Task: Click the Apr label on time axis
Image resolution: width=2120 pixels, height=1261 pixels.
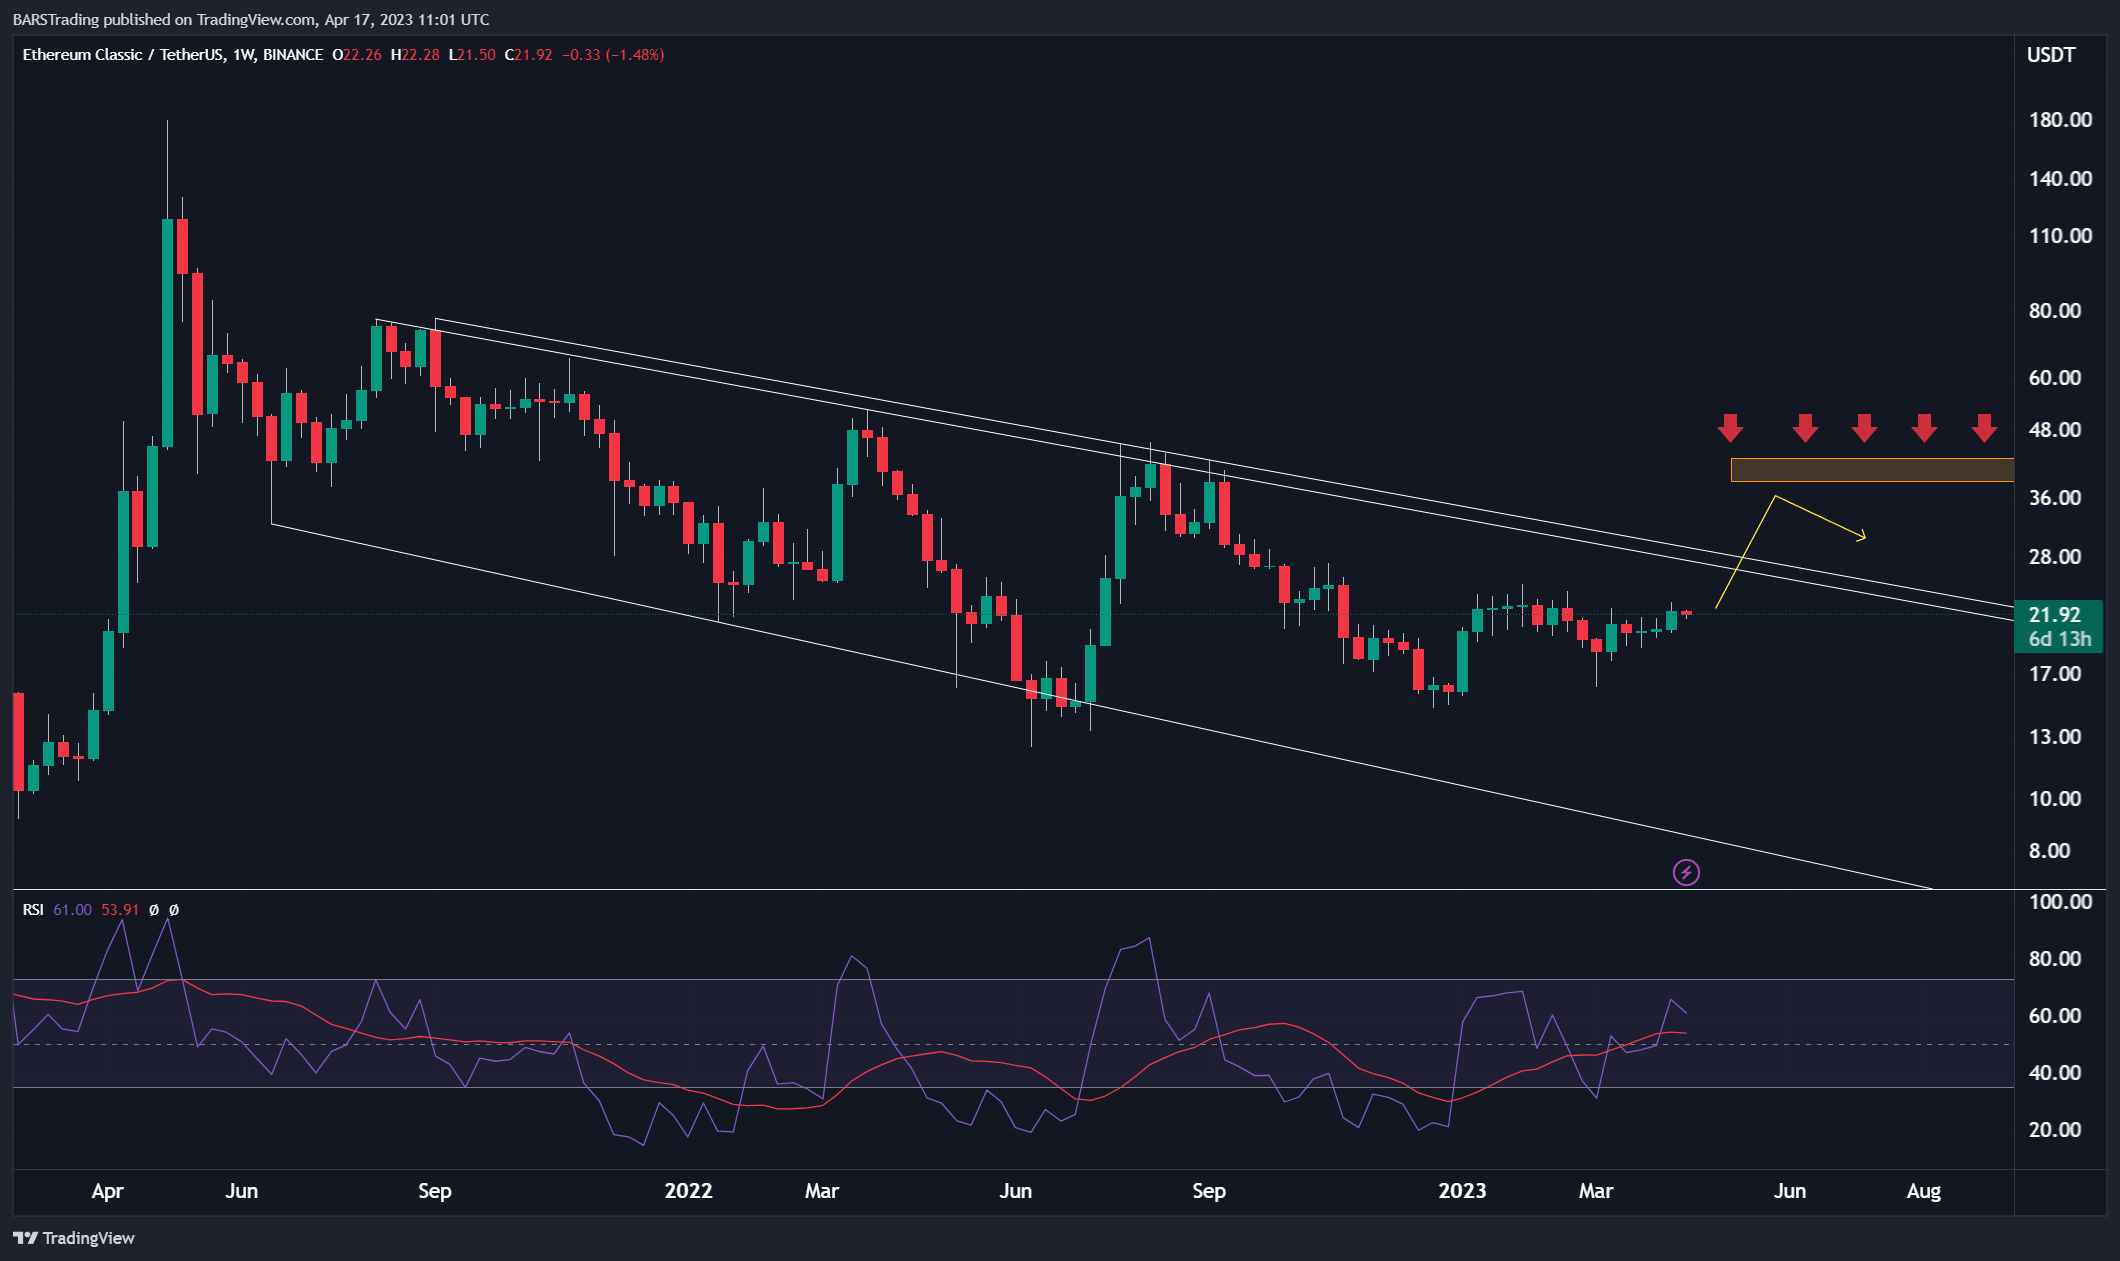Action: pos(107,1191)
